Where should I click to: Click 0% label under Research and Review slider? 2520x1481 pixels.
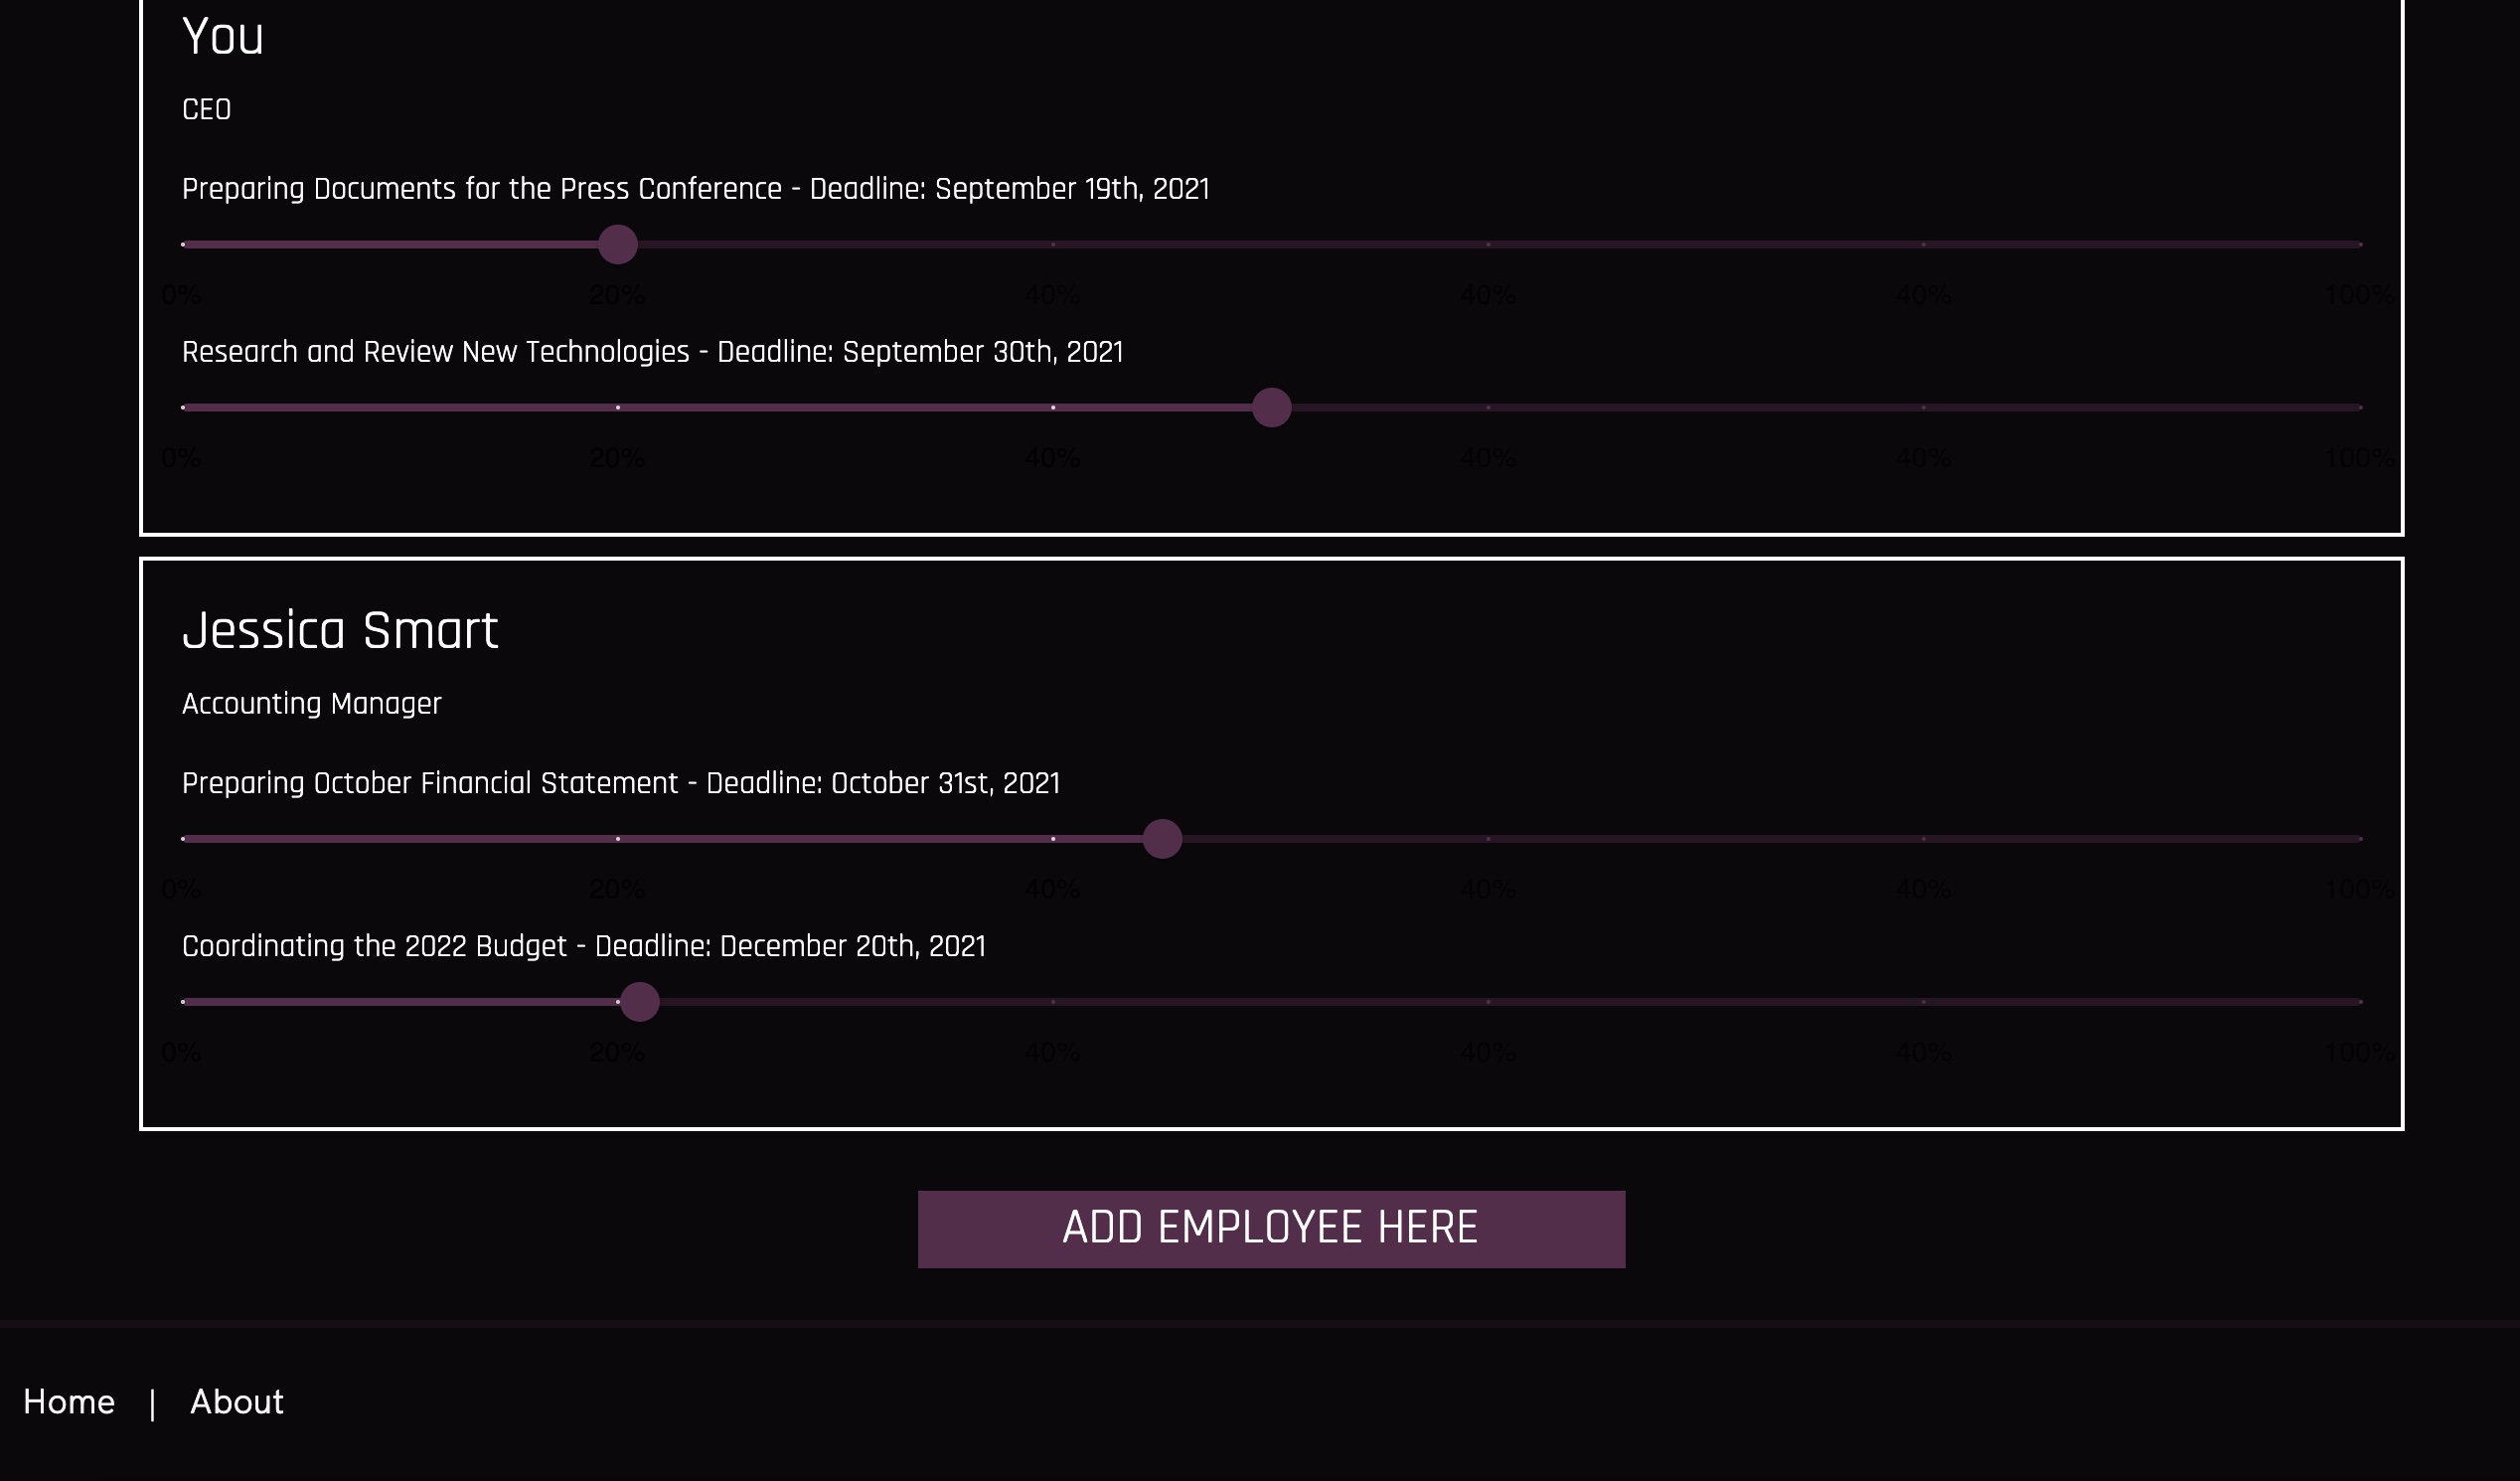[181, 458]
